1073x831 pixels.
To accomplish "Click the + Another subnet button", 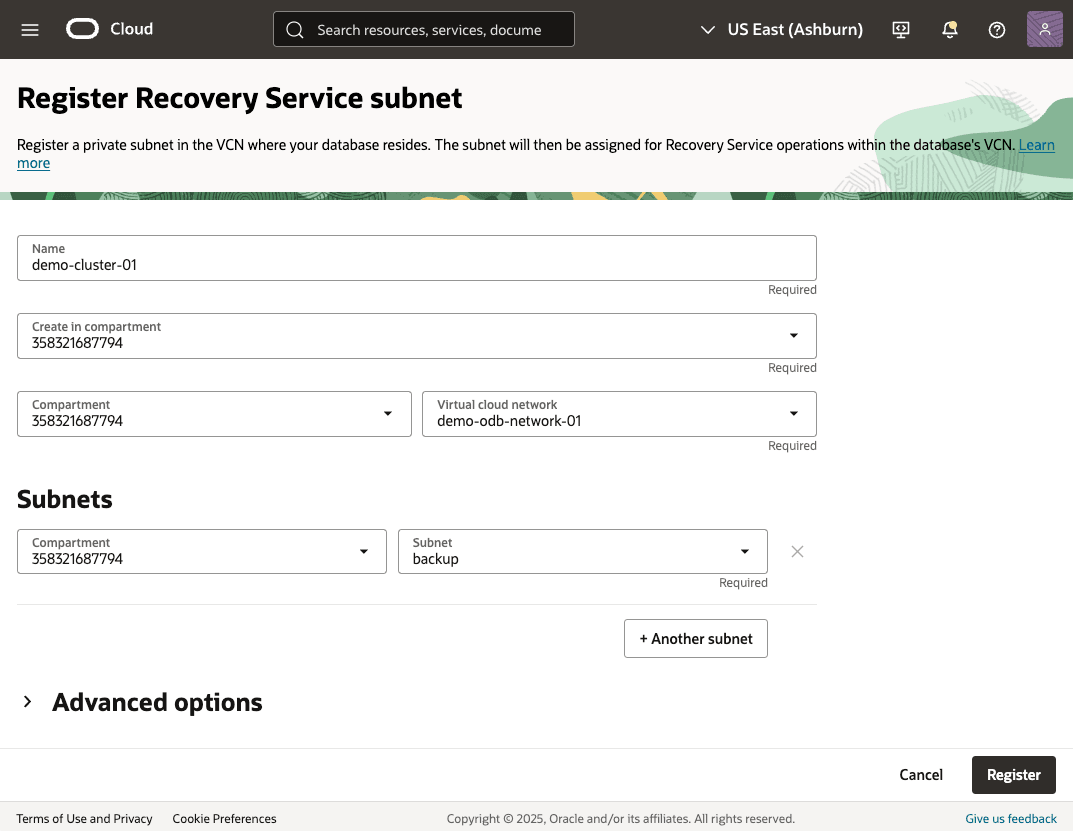I will coord(695,638).
